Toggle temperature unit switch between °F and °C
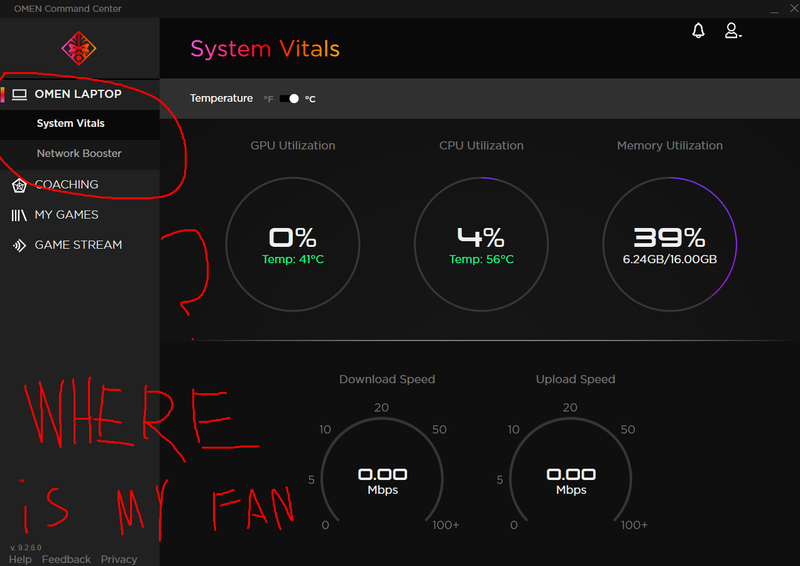 click(289, 99)
